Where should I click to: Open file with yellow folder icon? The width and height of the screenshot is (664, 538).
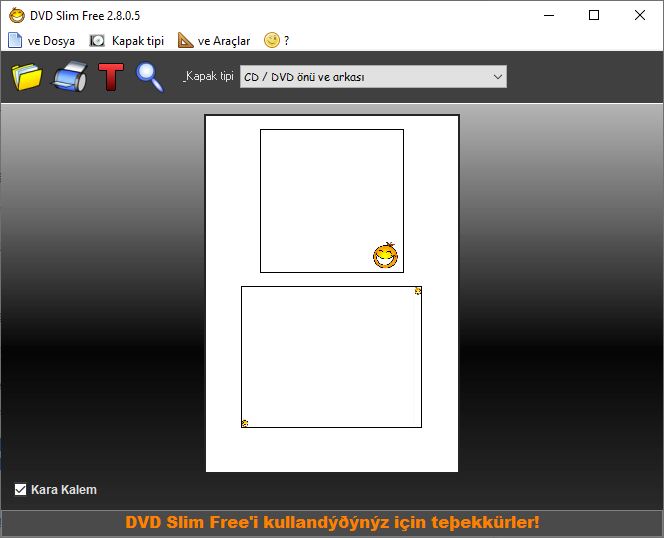click(x=27, y=77)
